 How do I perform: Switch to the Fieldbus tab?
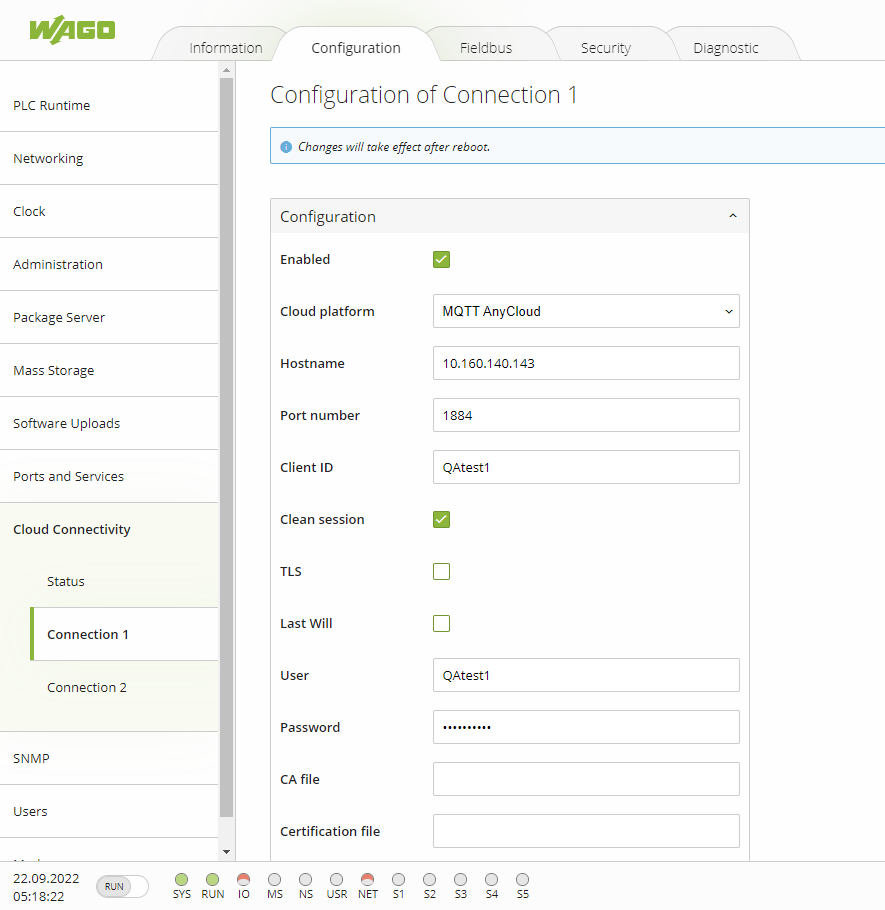tap(486, 48)
